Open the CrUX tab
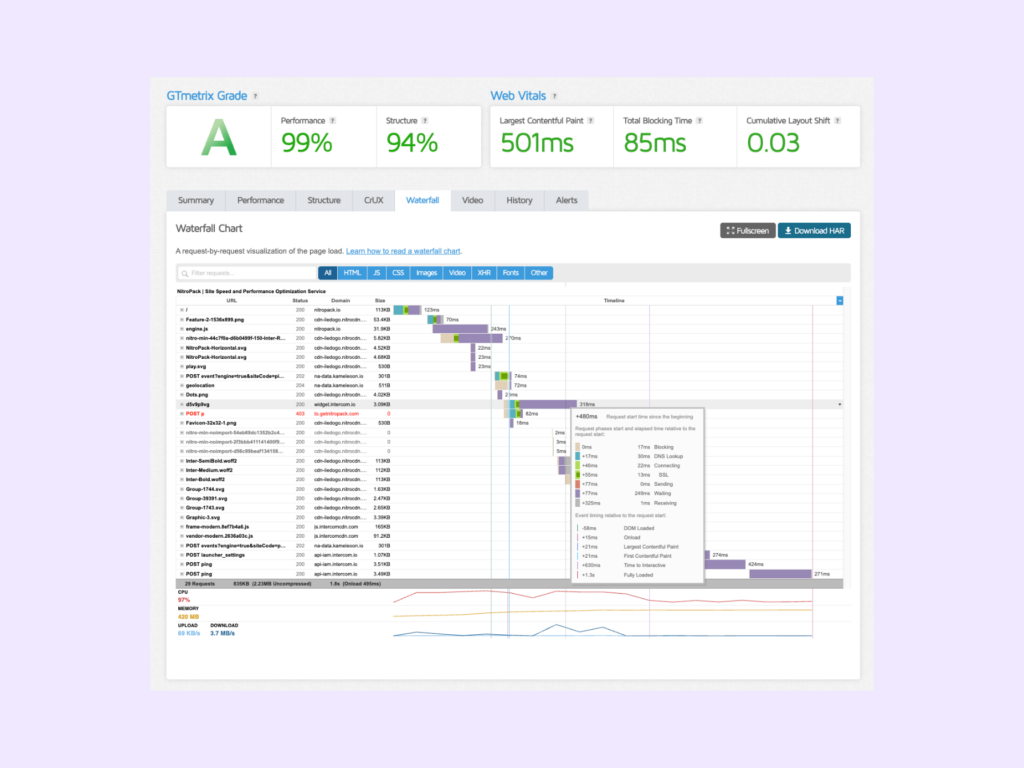 [374, 200]
